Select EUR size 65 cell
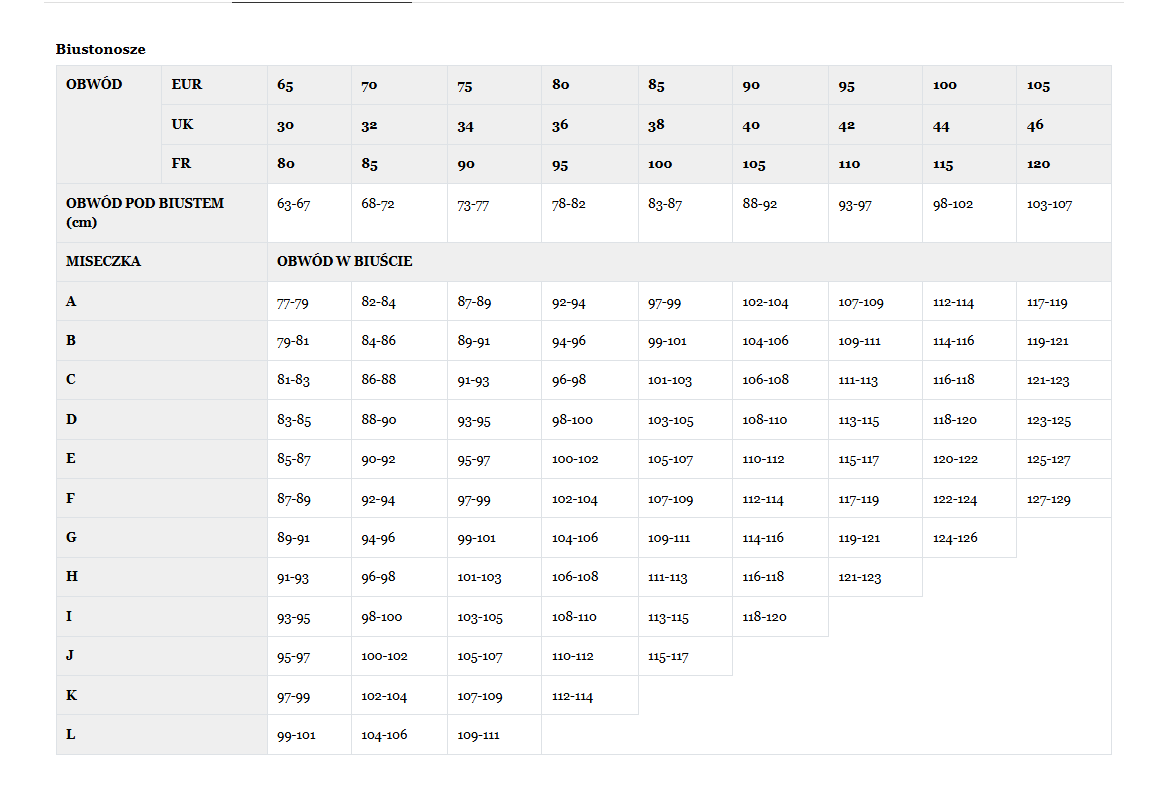Screen dimensions: 1169x799 pyautogui.click(x=285, y=86)
